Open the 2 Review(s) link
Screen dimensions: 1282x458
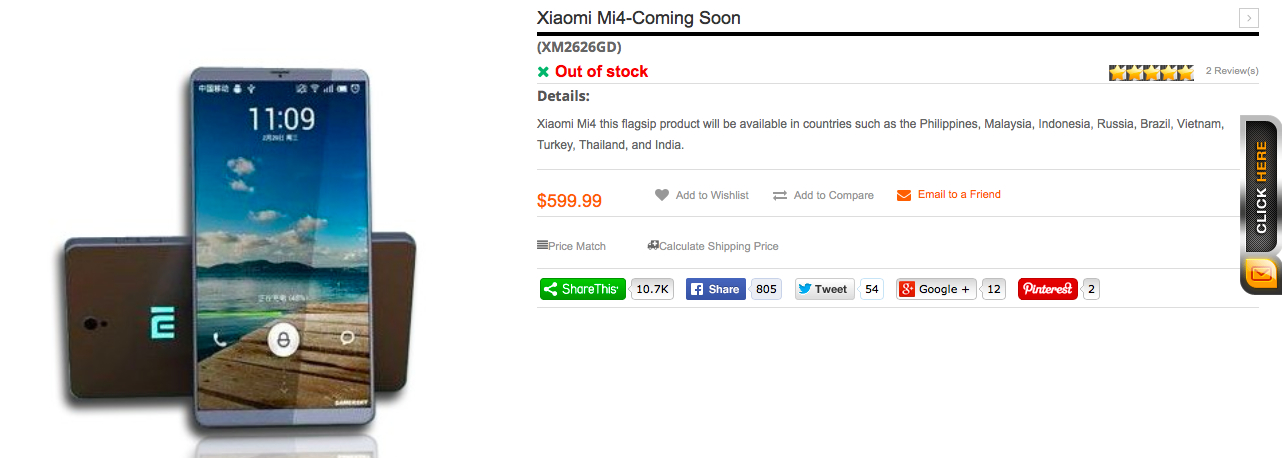click(x=1231, y=71)
